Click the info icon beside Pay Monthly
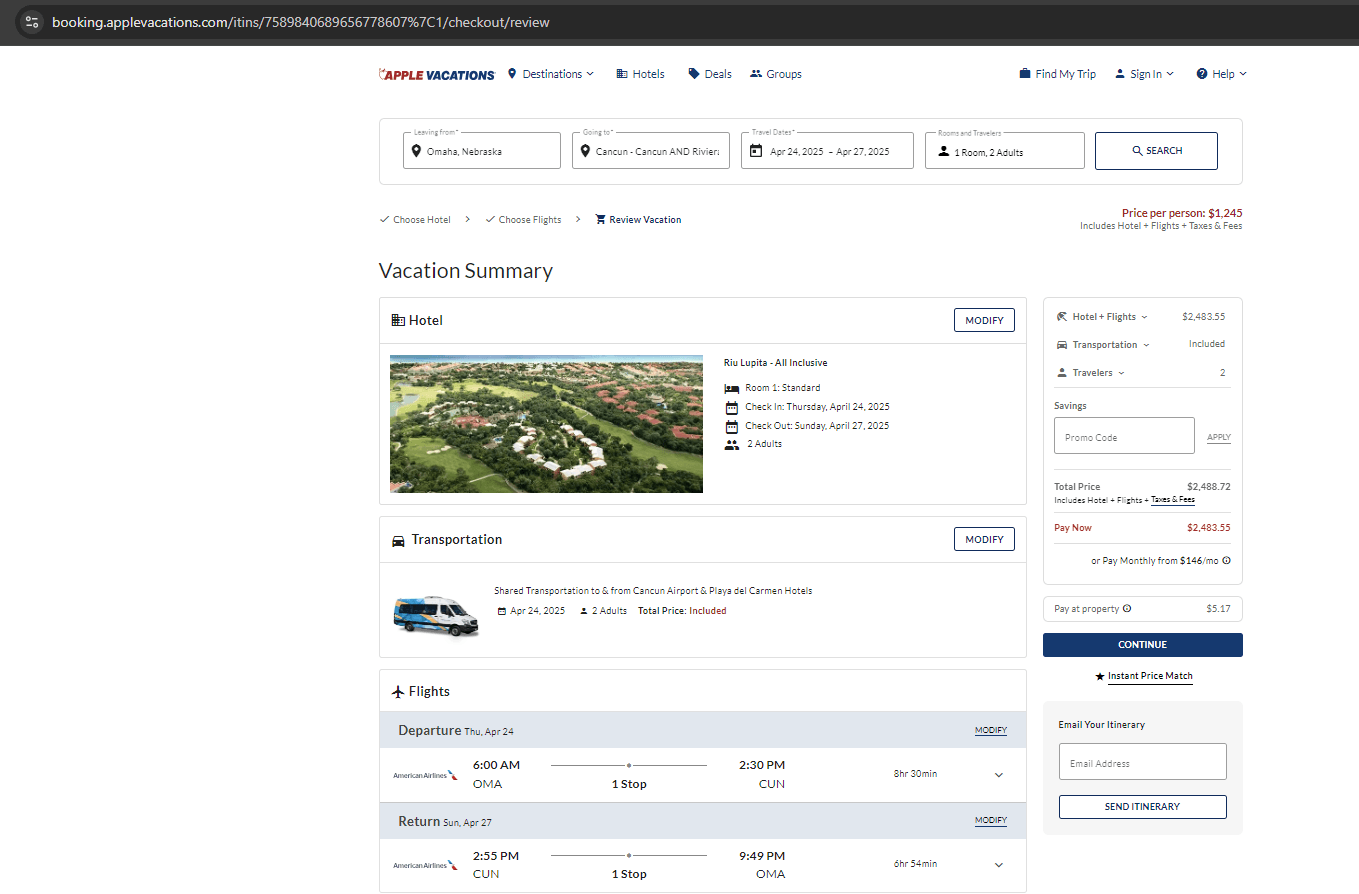 point(1226,561)
